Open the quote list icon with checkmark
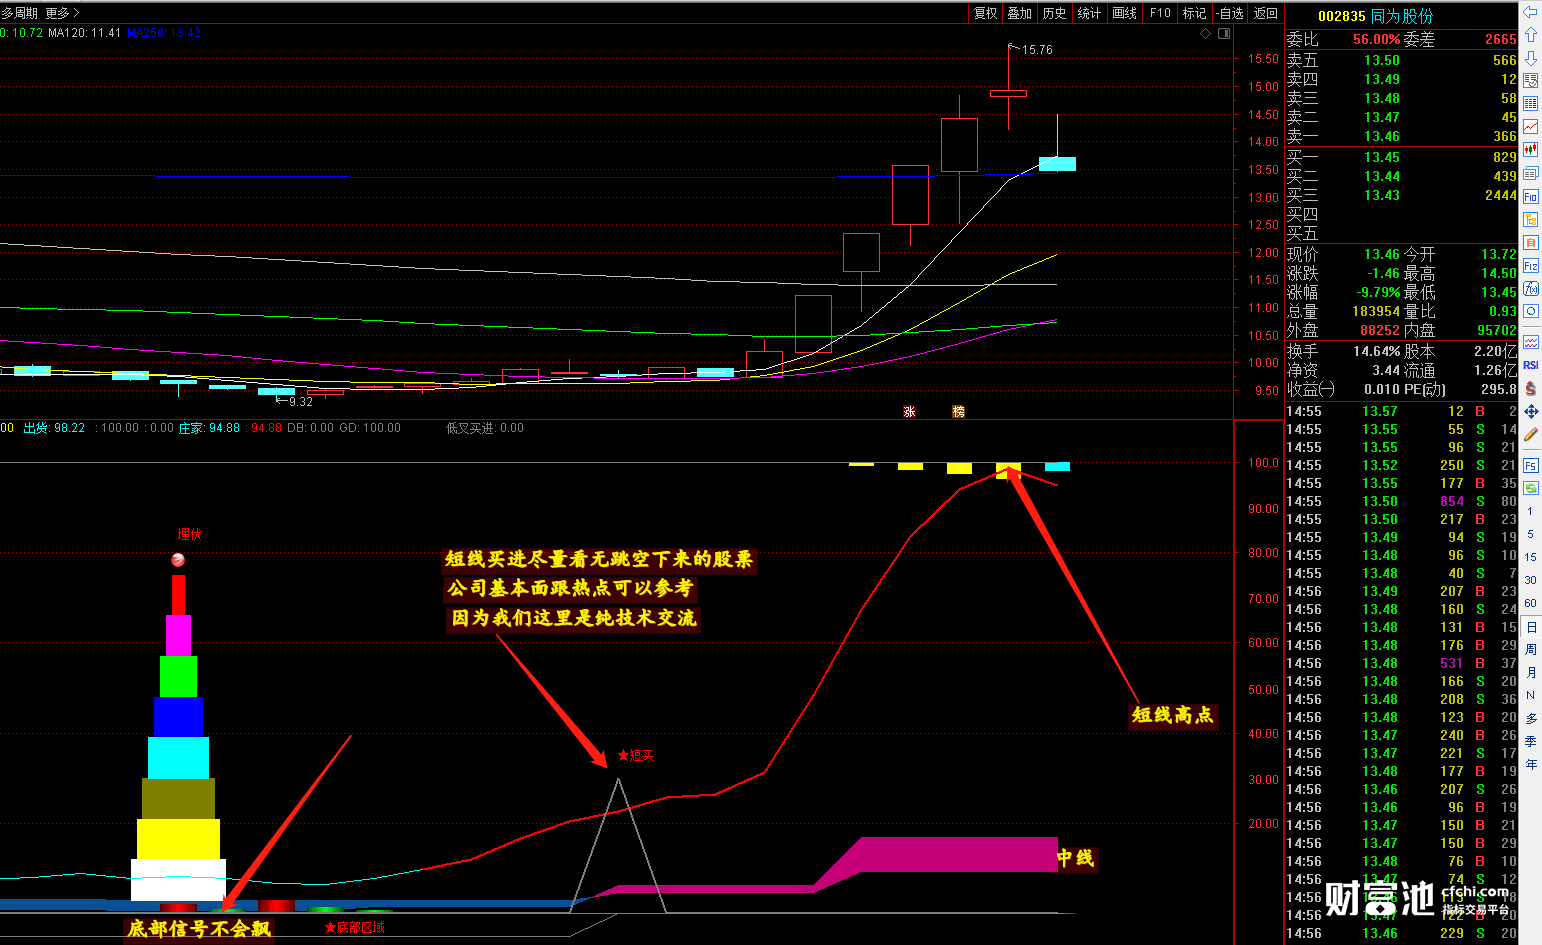Viewport: 1542px width, 945px height. coord(1530,80)
